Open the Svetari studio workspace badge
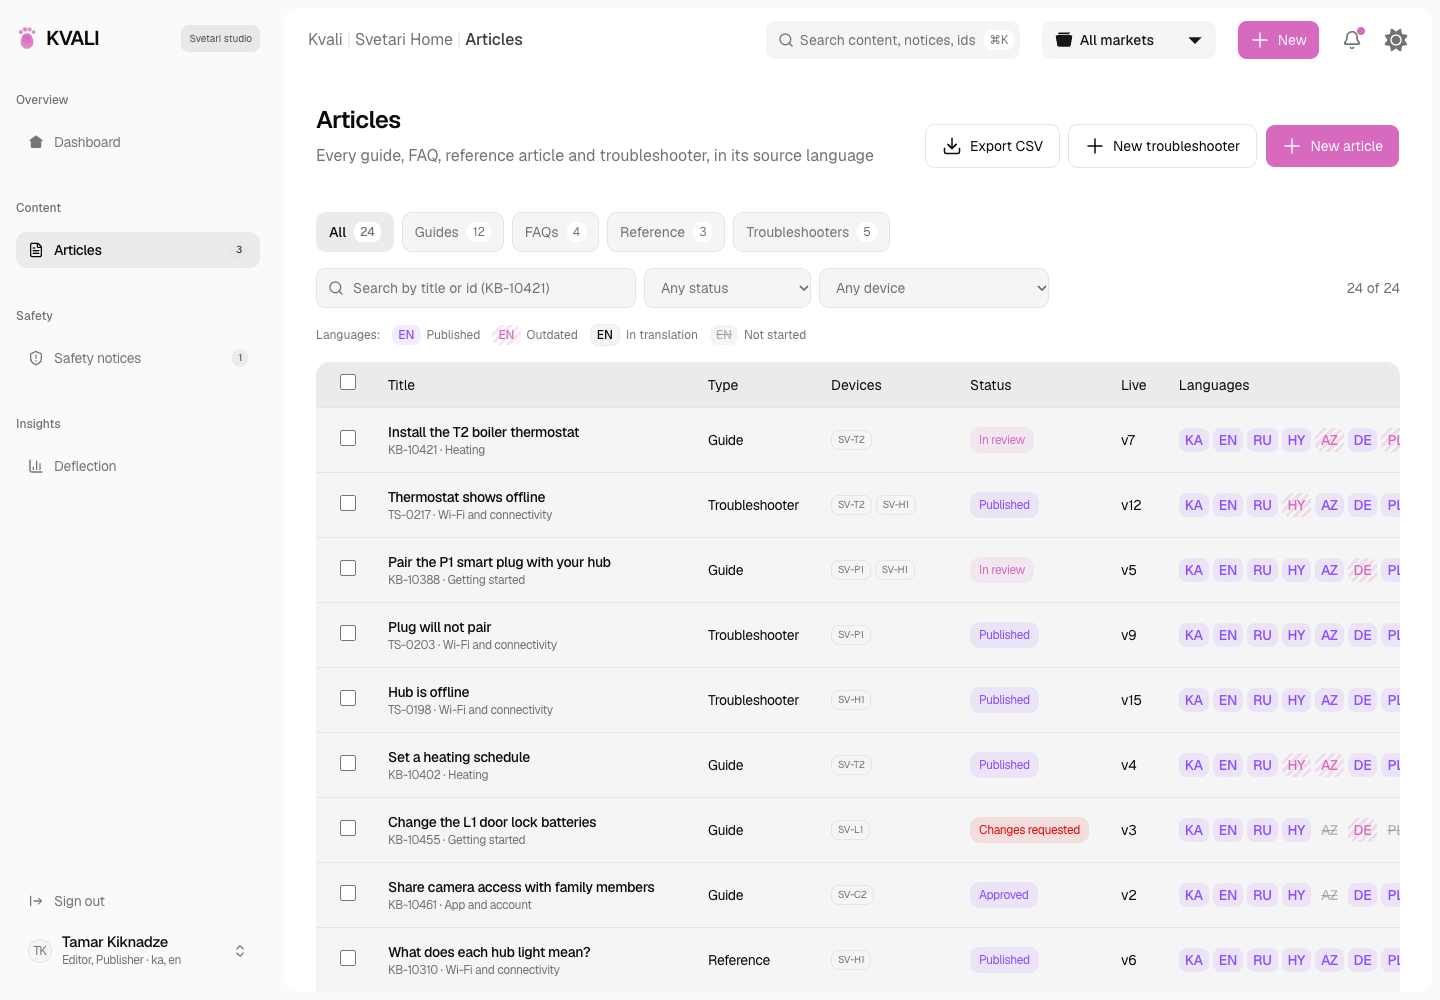Image resolution: width=1440 pixels, height=1000 pixels. (x=220, y=38)
